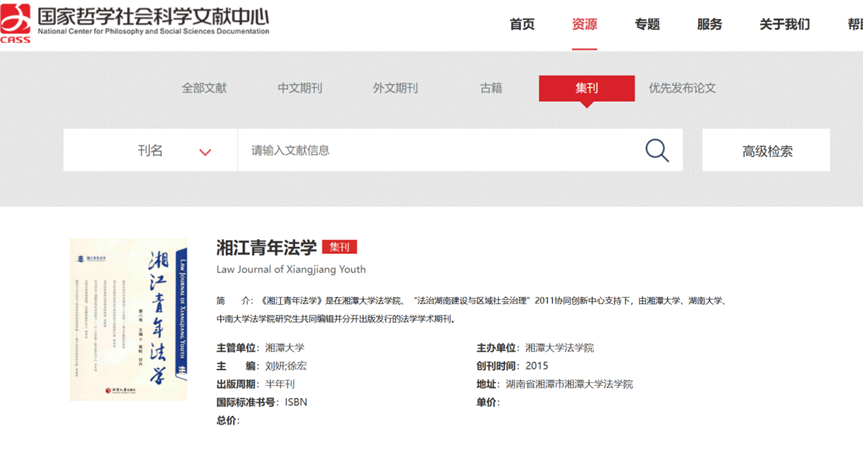863x452 pixels.
Task: Click the 湘江青年法学 journal cover thumbnail
Action: coord(128,319)
